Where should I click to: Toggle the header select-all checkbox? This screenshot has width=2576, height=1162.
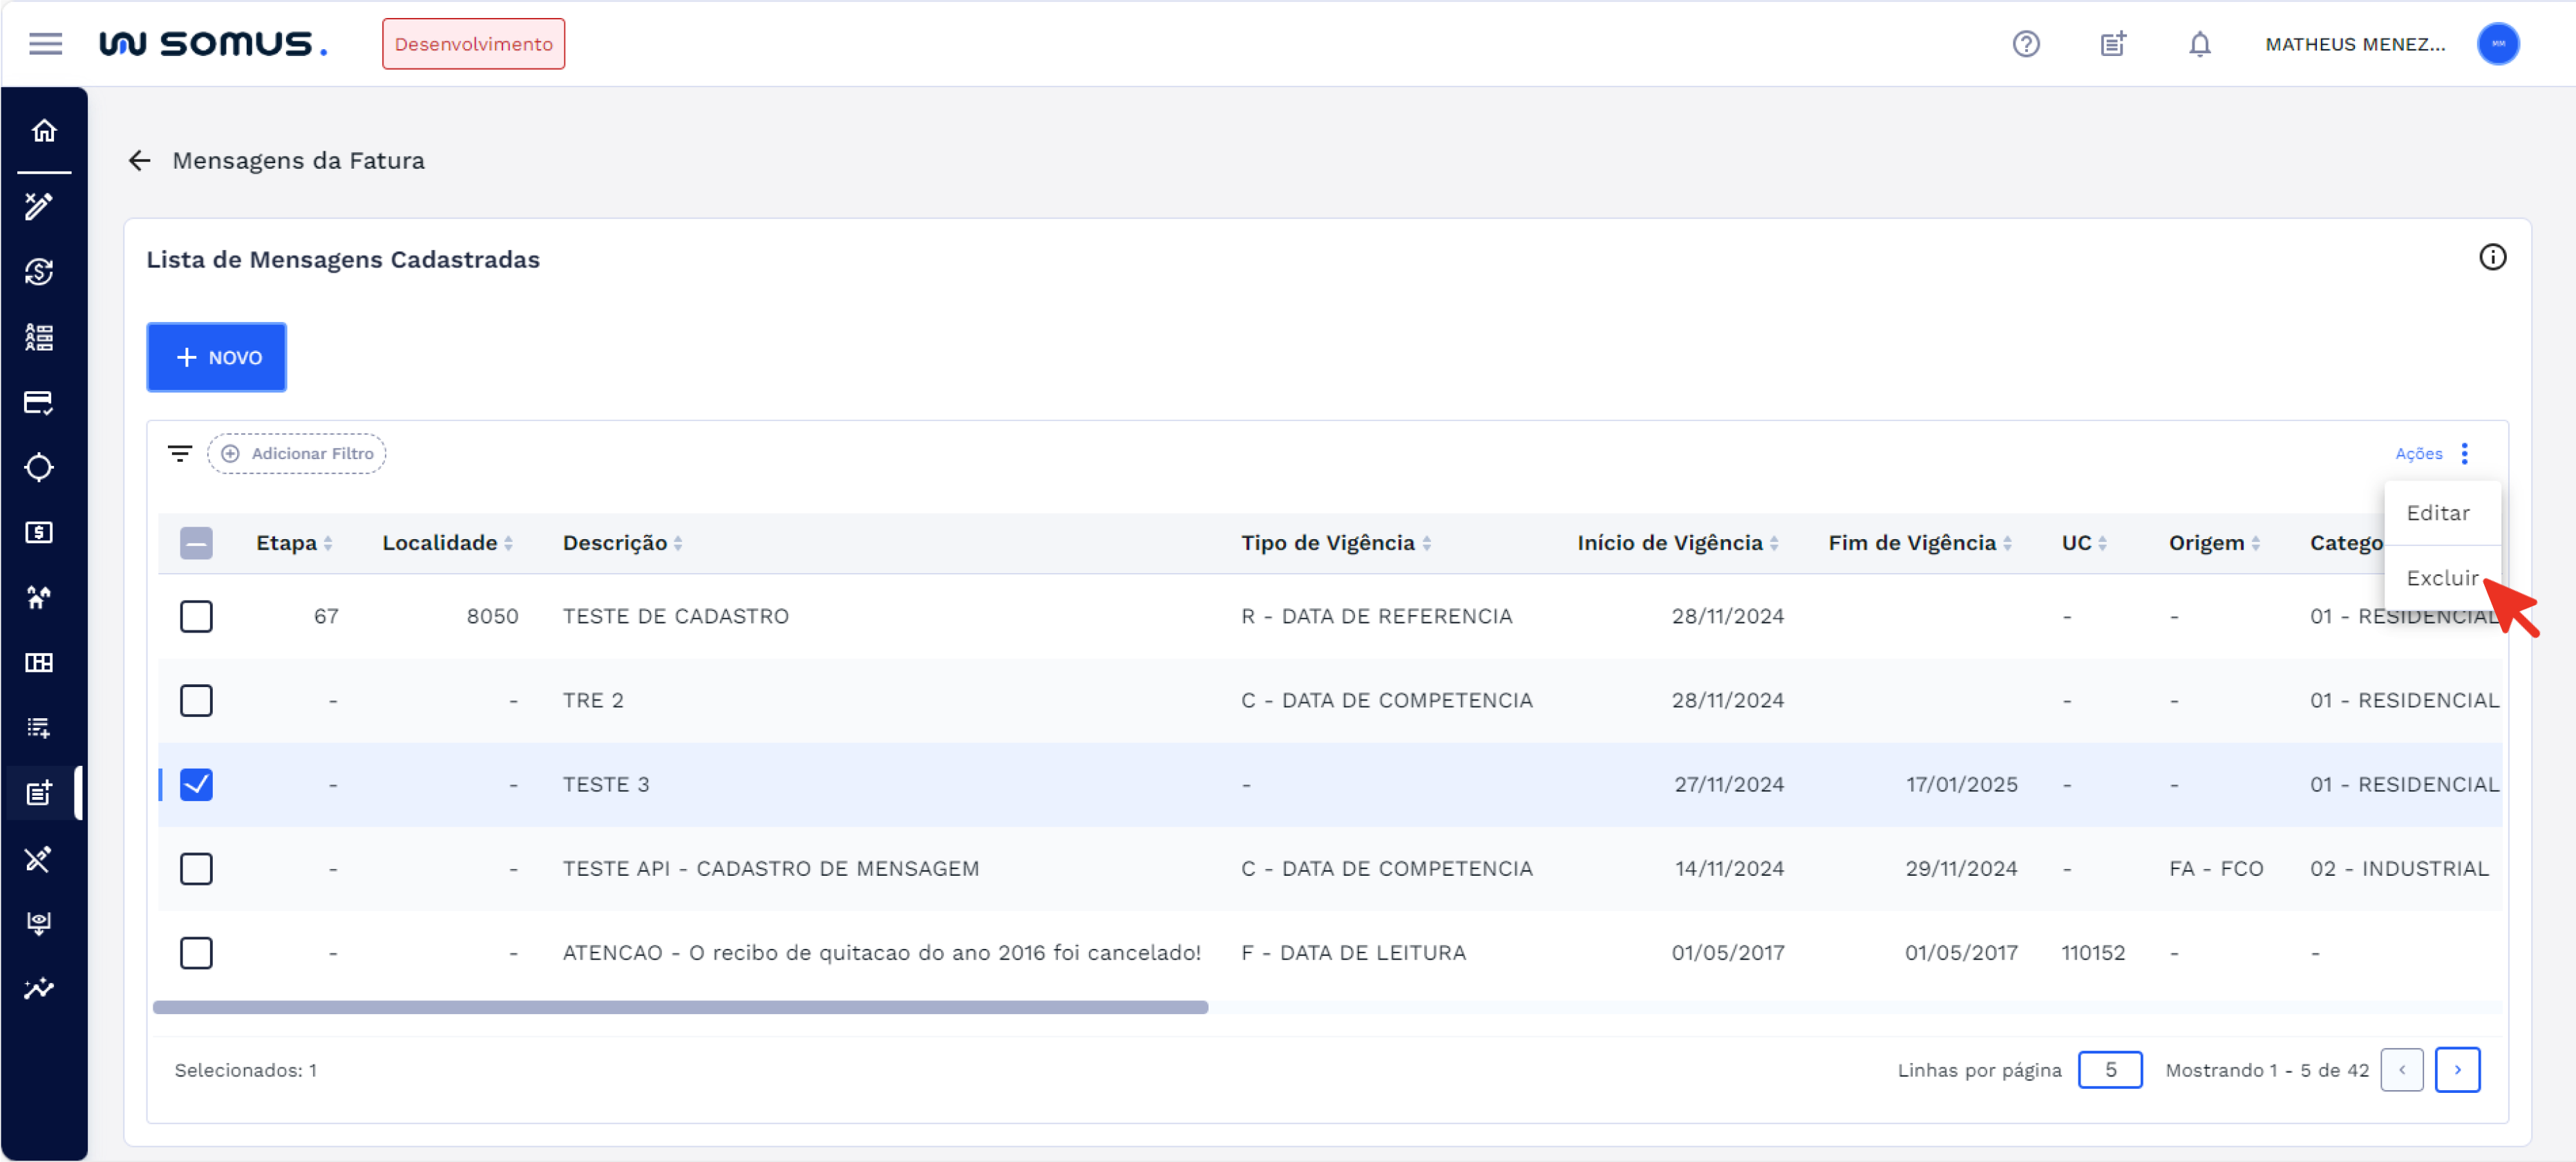196,543
